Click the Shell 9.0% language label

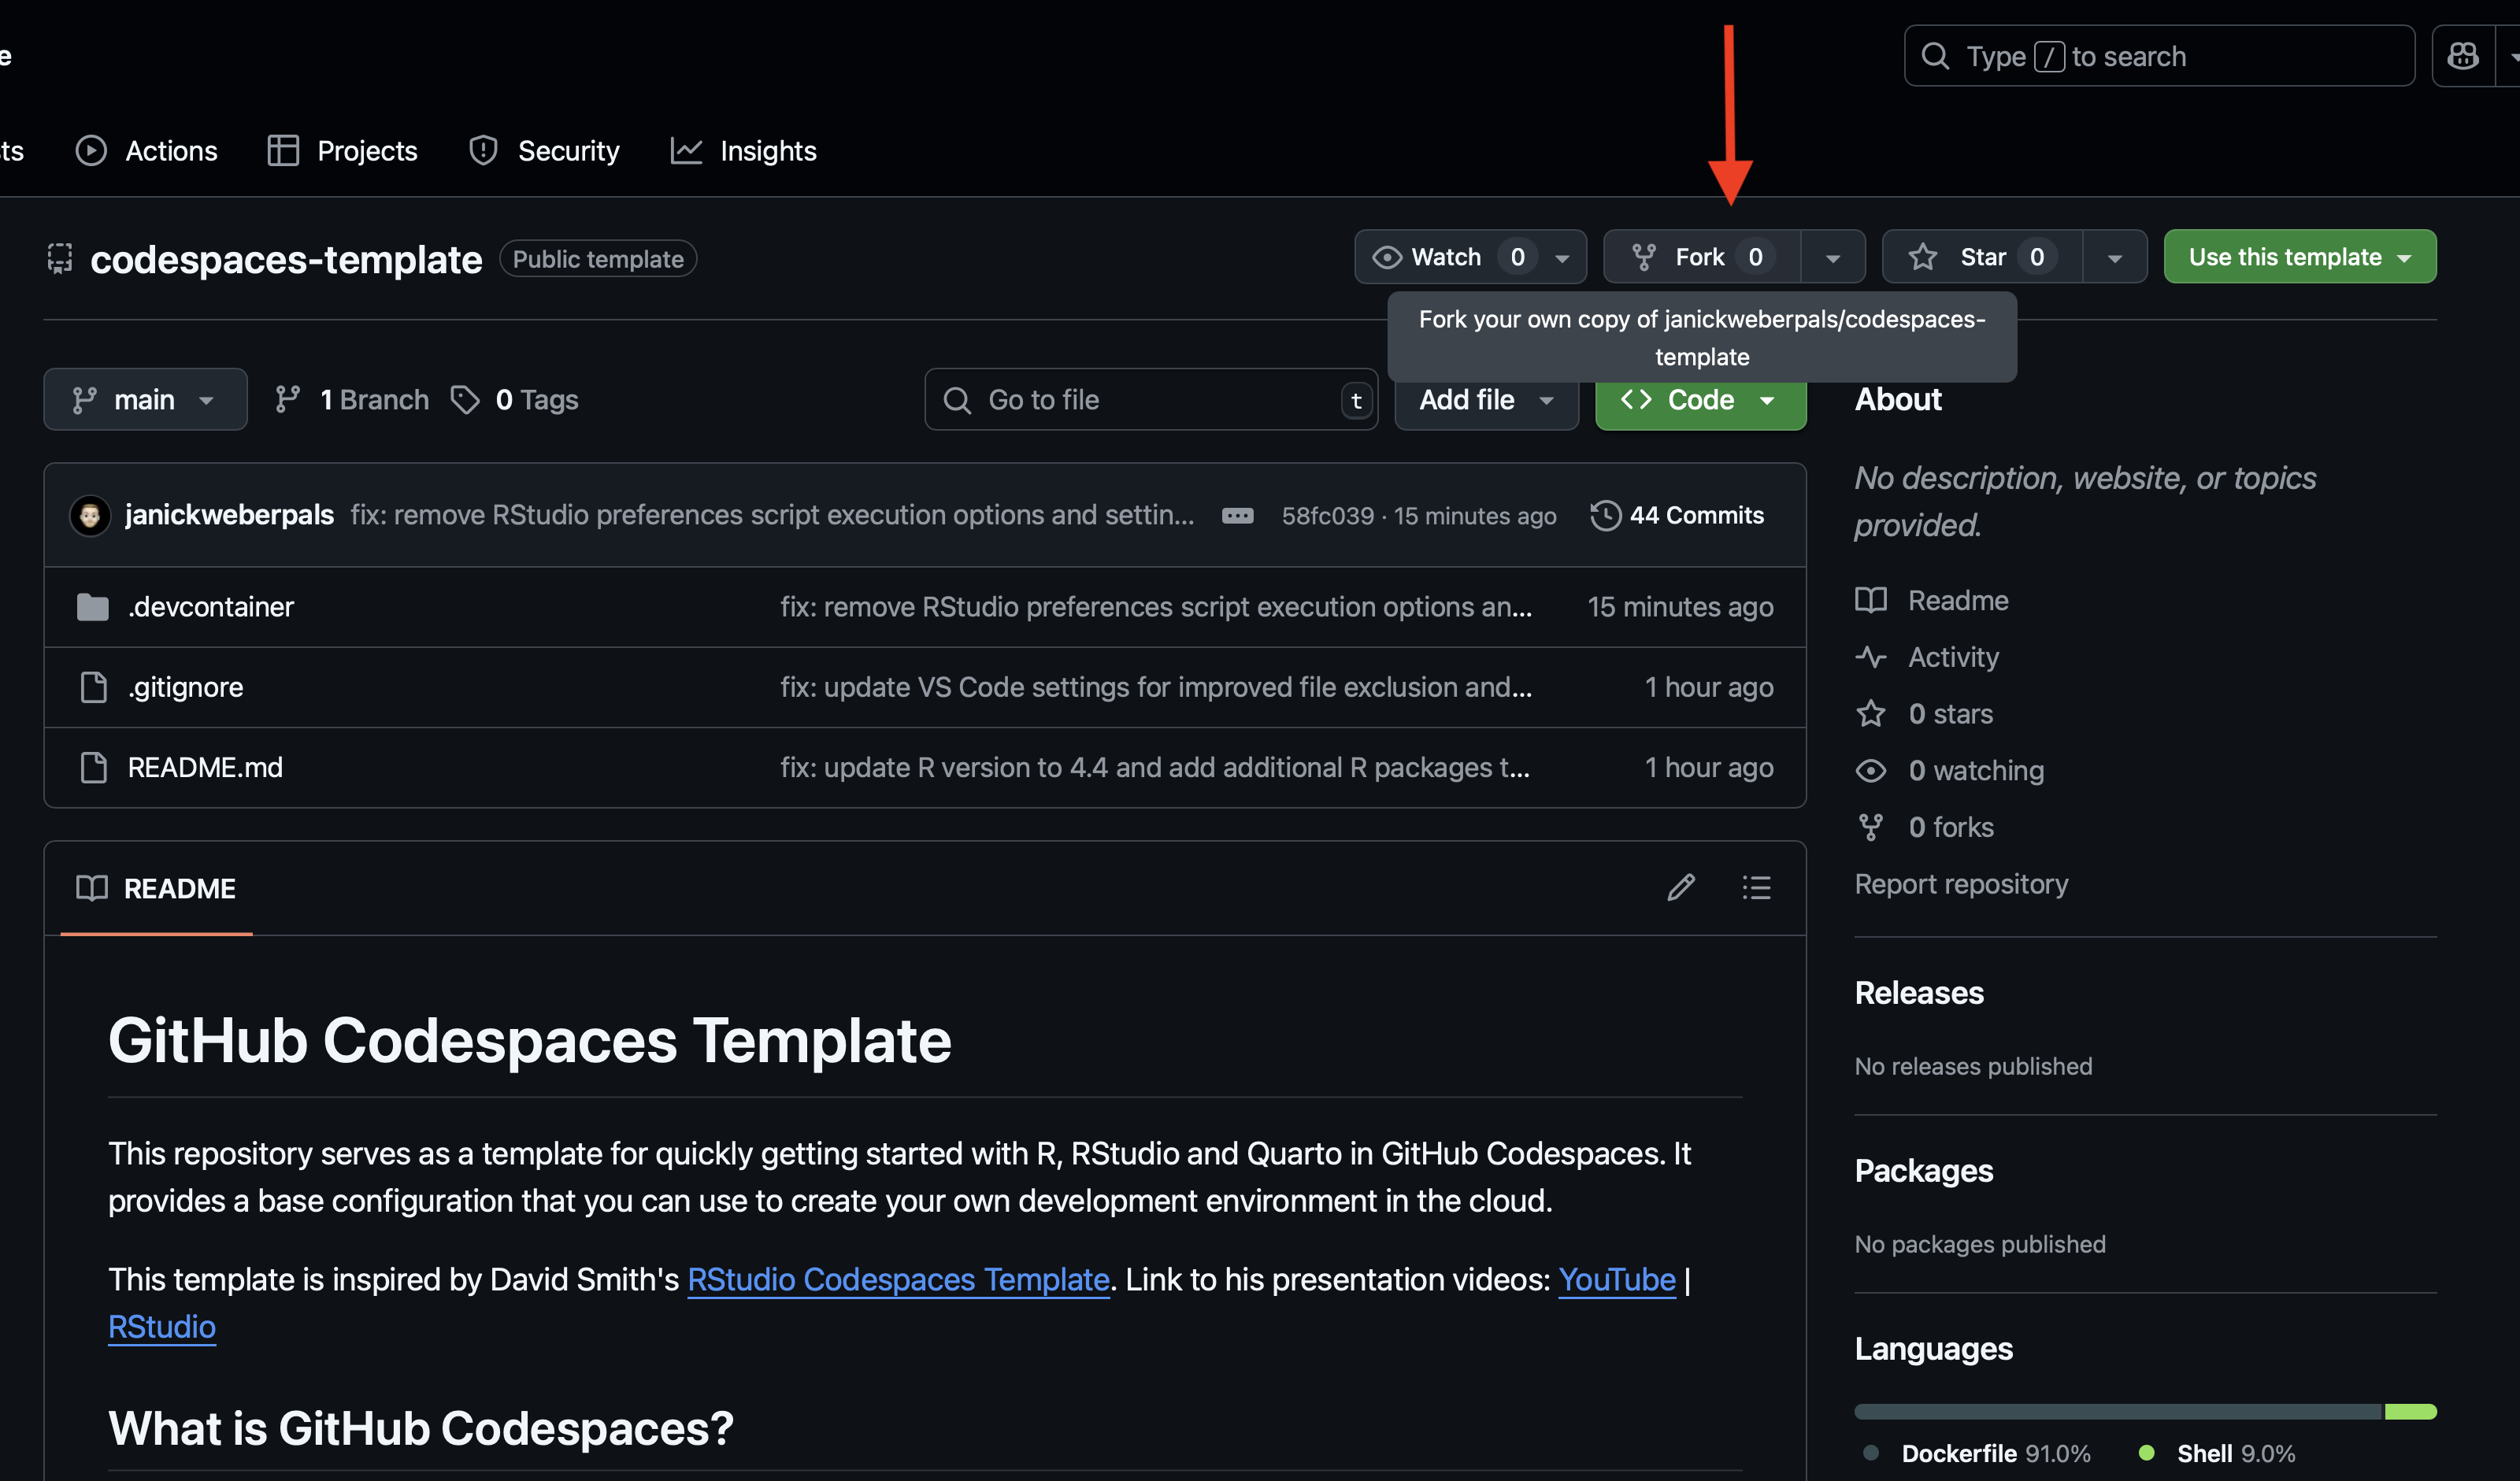tap(2216, 1453)
